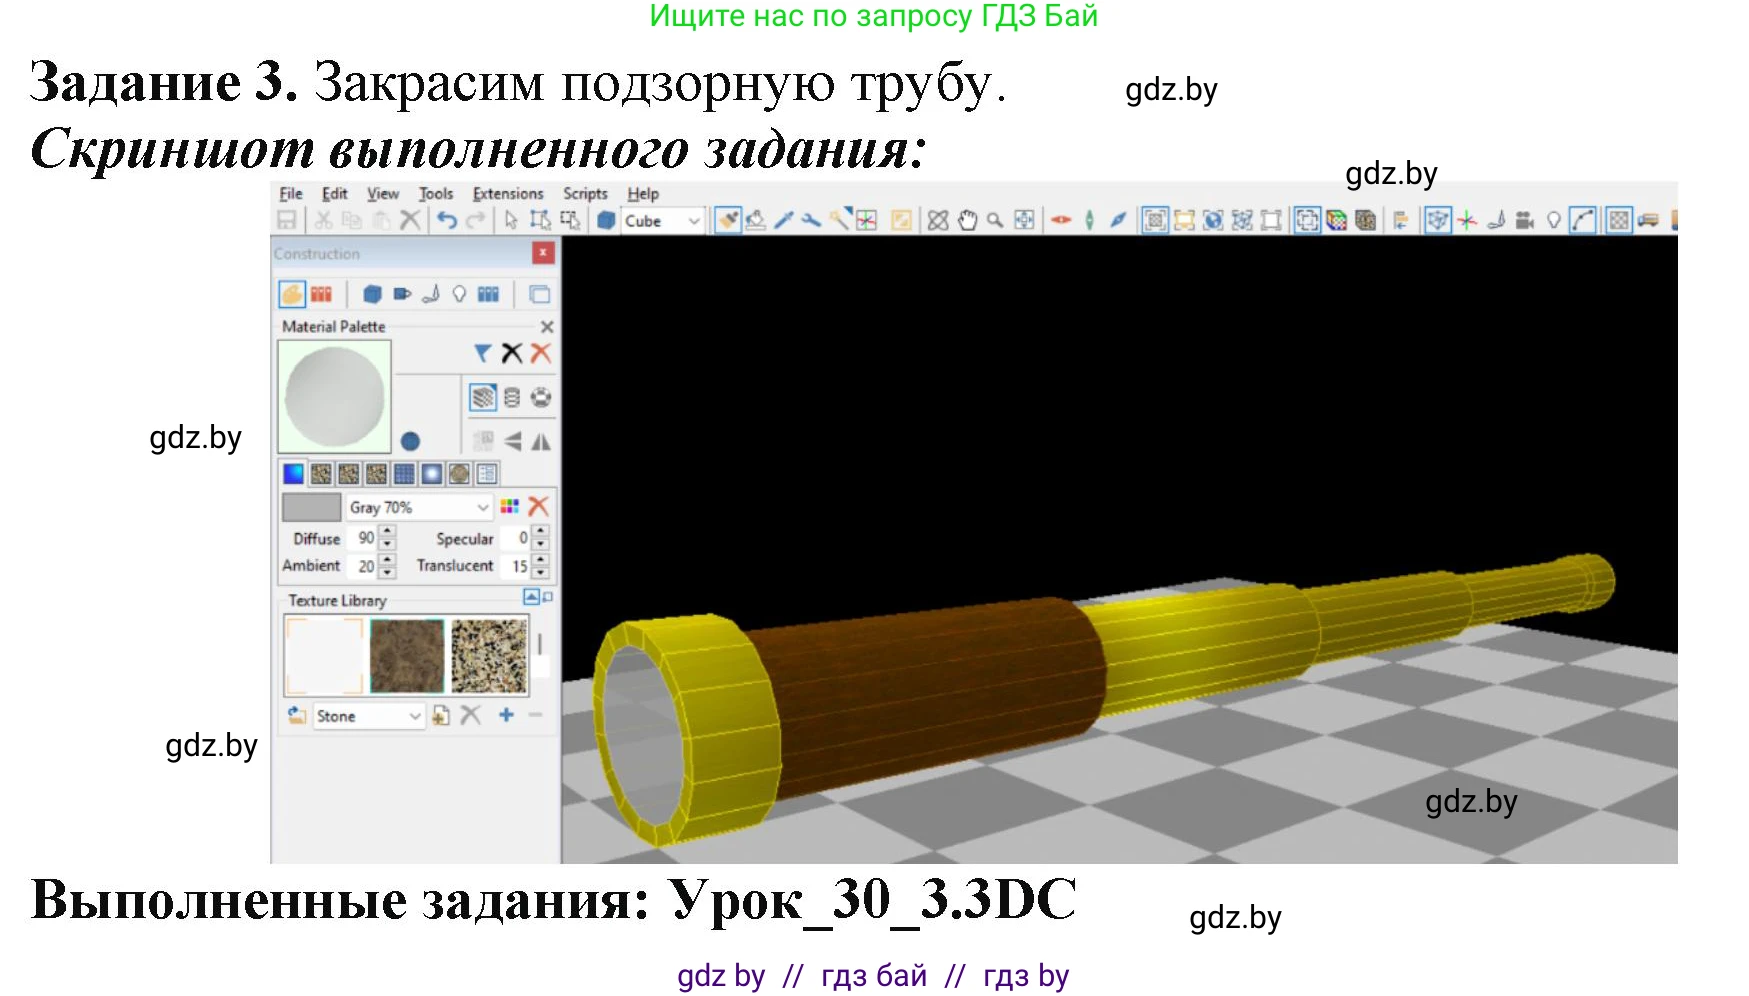Screen dimensions: 1749x996
Task: Click the gray color swatch beside Gray 70%
Action: pyautogui.click(x=312, y=507)
